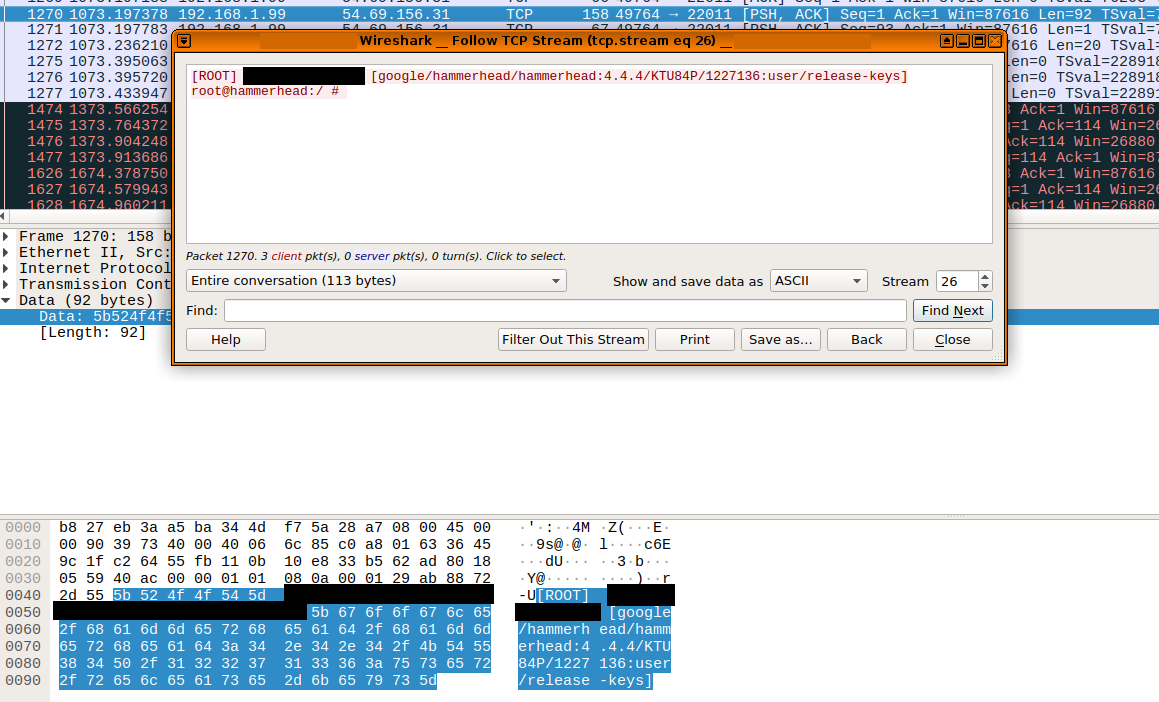Click the google/hammerhead build fingerprint text
The height and width of the screenshot is (702, 1159).
click(x=639, y=76)
